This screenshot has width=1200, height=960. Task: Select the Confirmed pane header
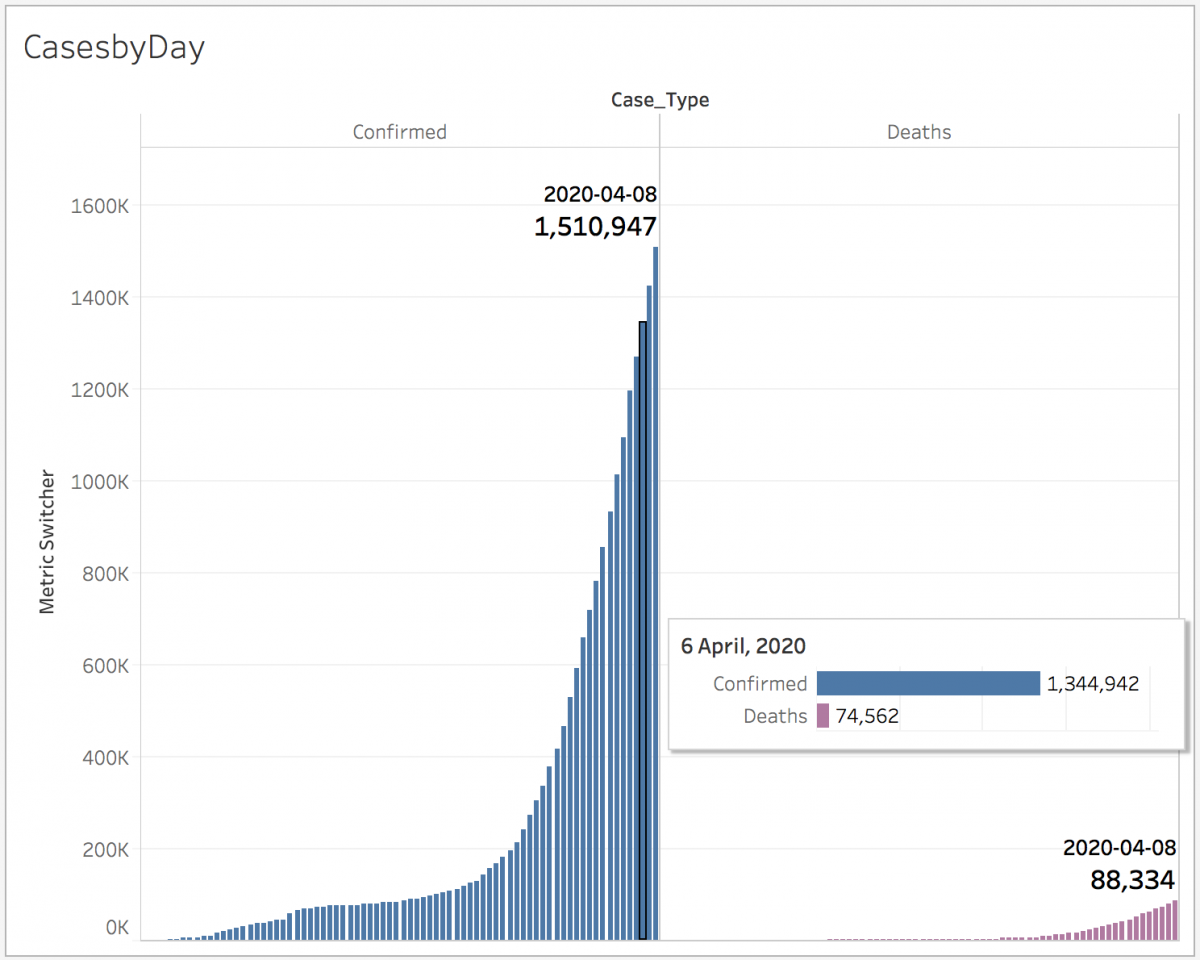(399, 131)
